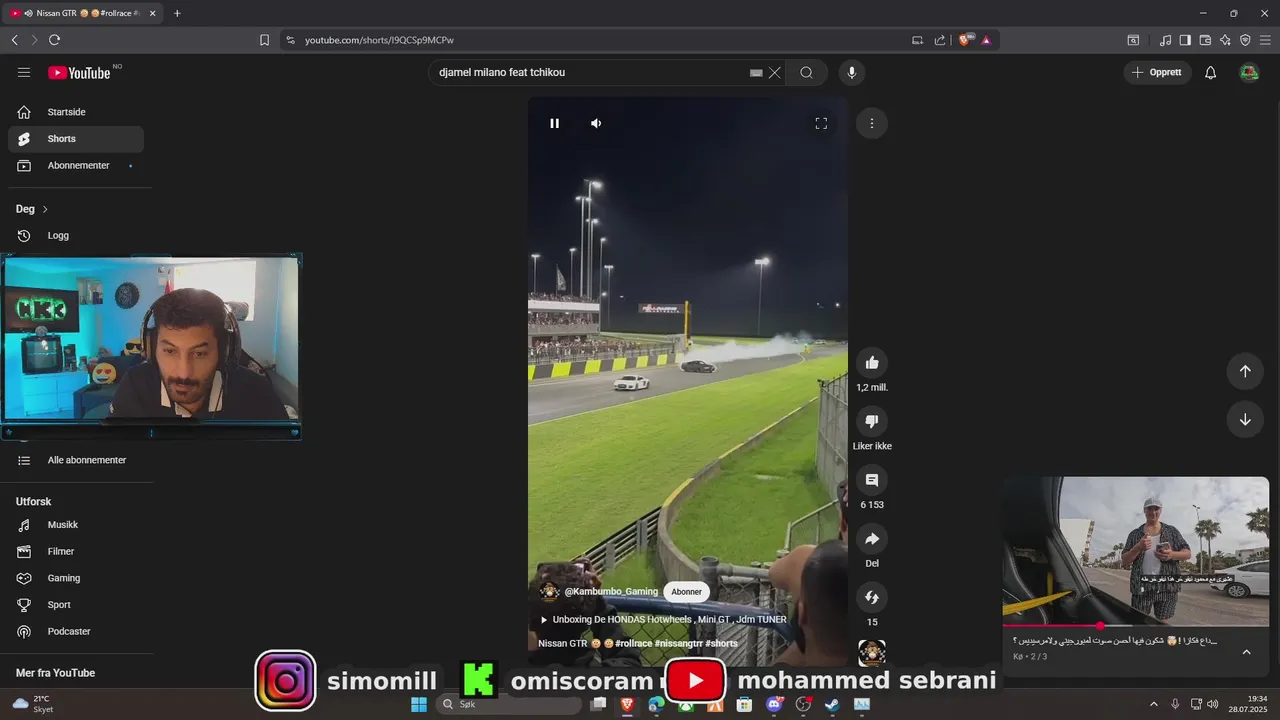Expand the miniplayer queue chevron

(1246, 652)
